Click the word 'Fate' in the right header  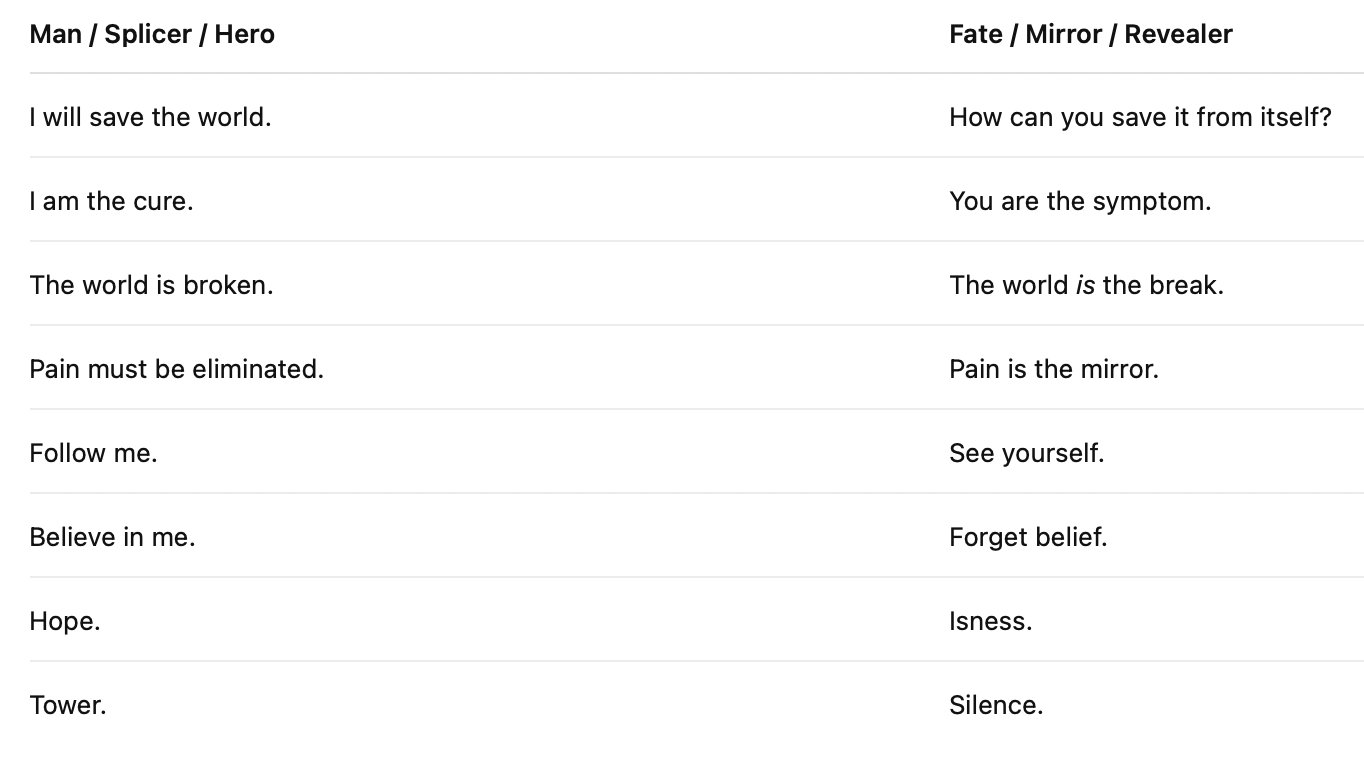coord(975,34)
